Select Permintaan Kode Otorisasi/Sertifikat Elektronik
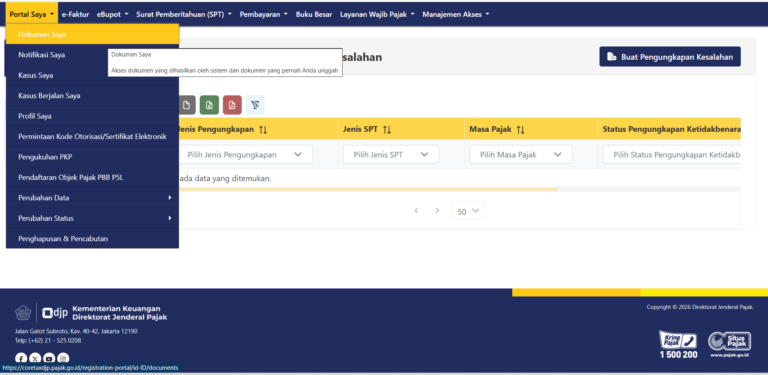The height and width of the screenshot is (375, 768). 92,137
